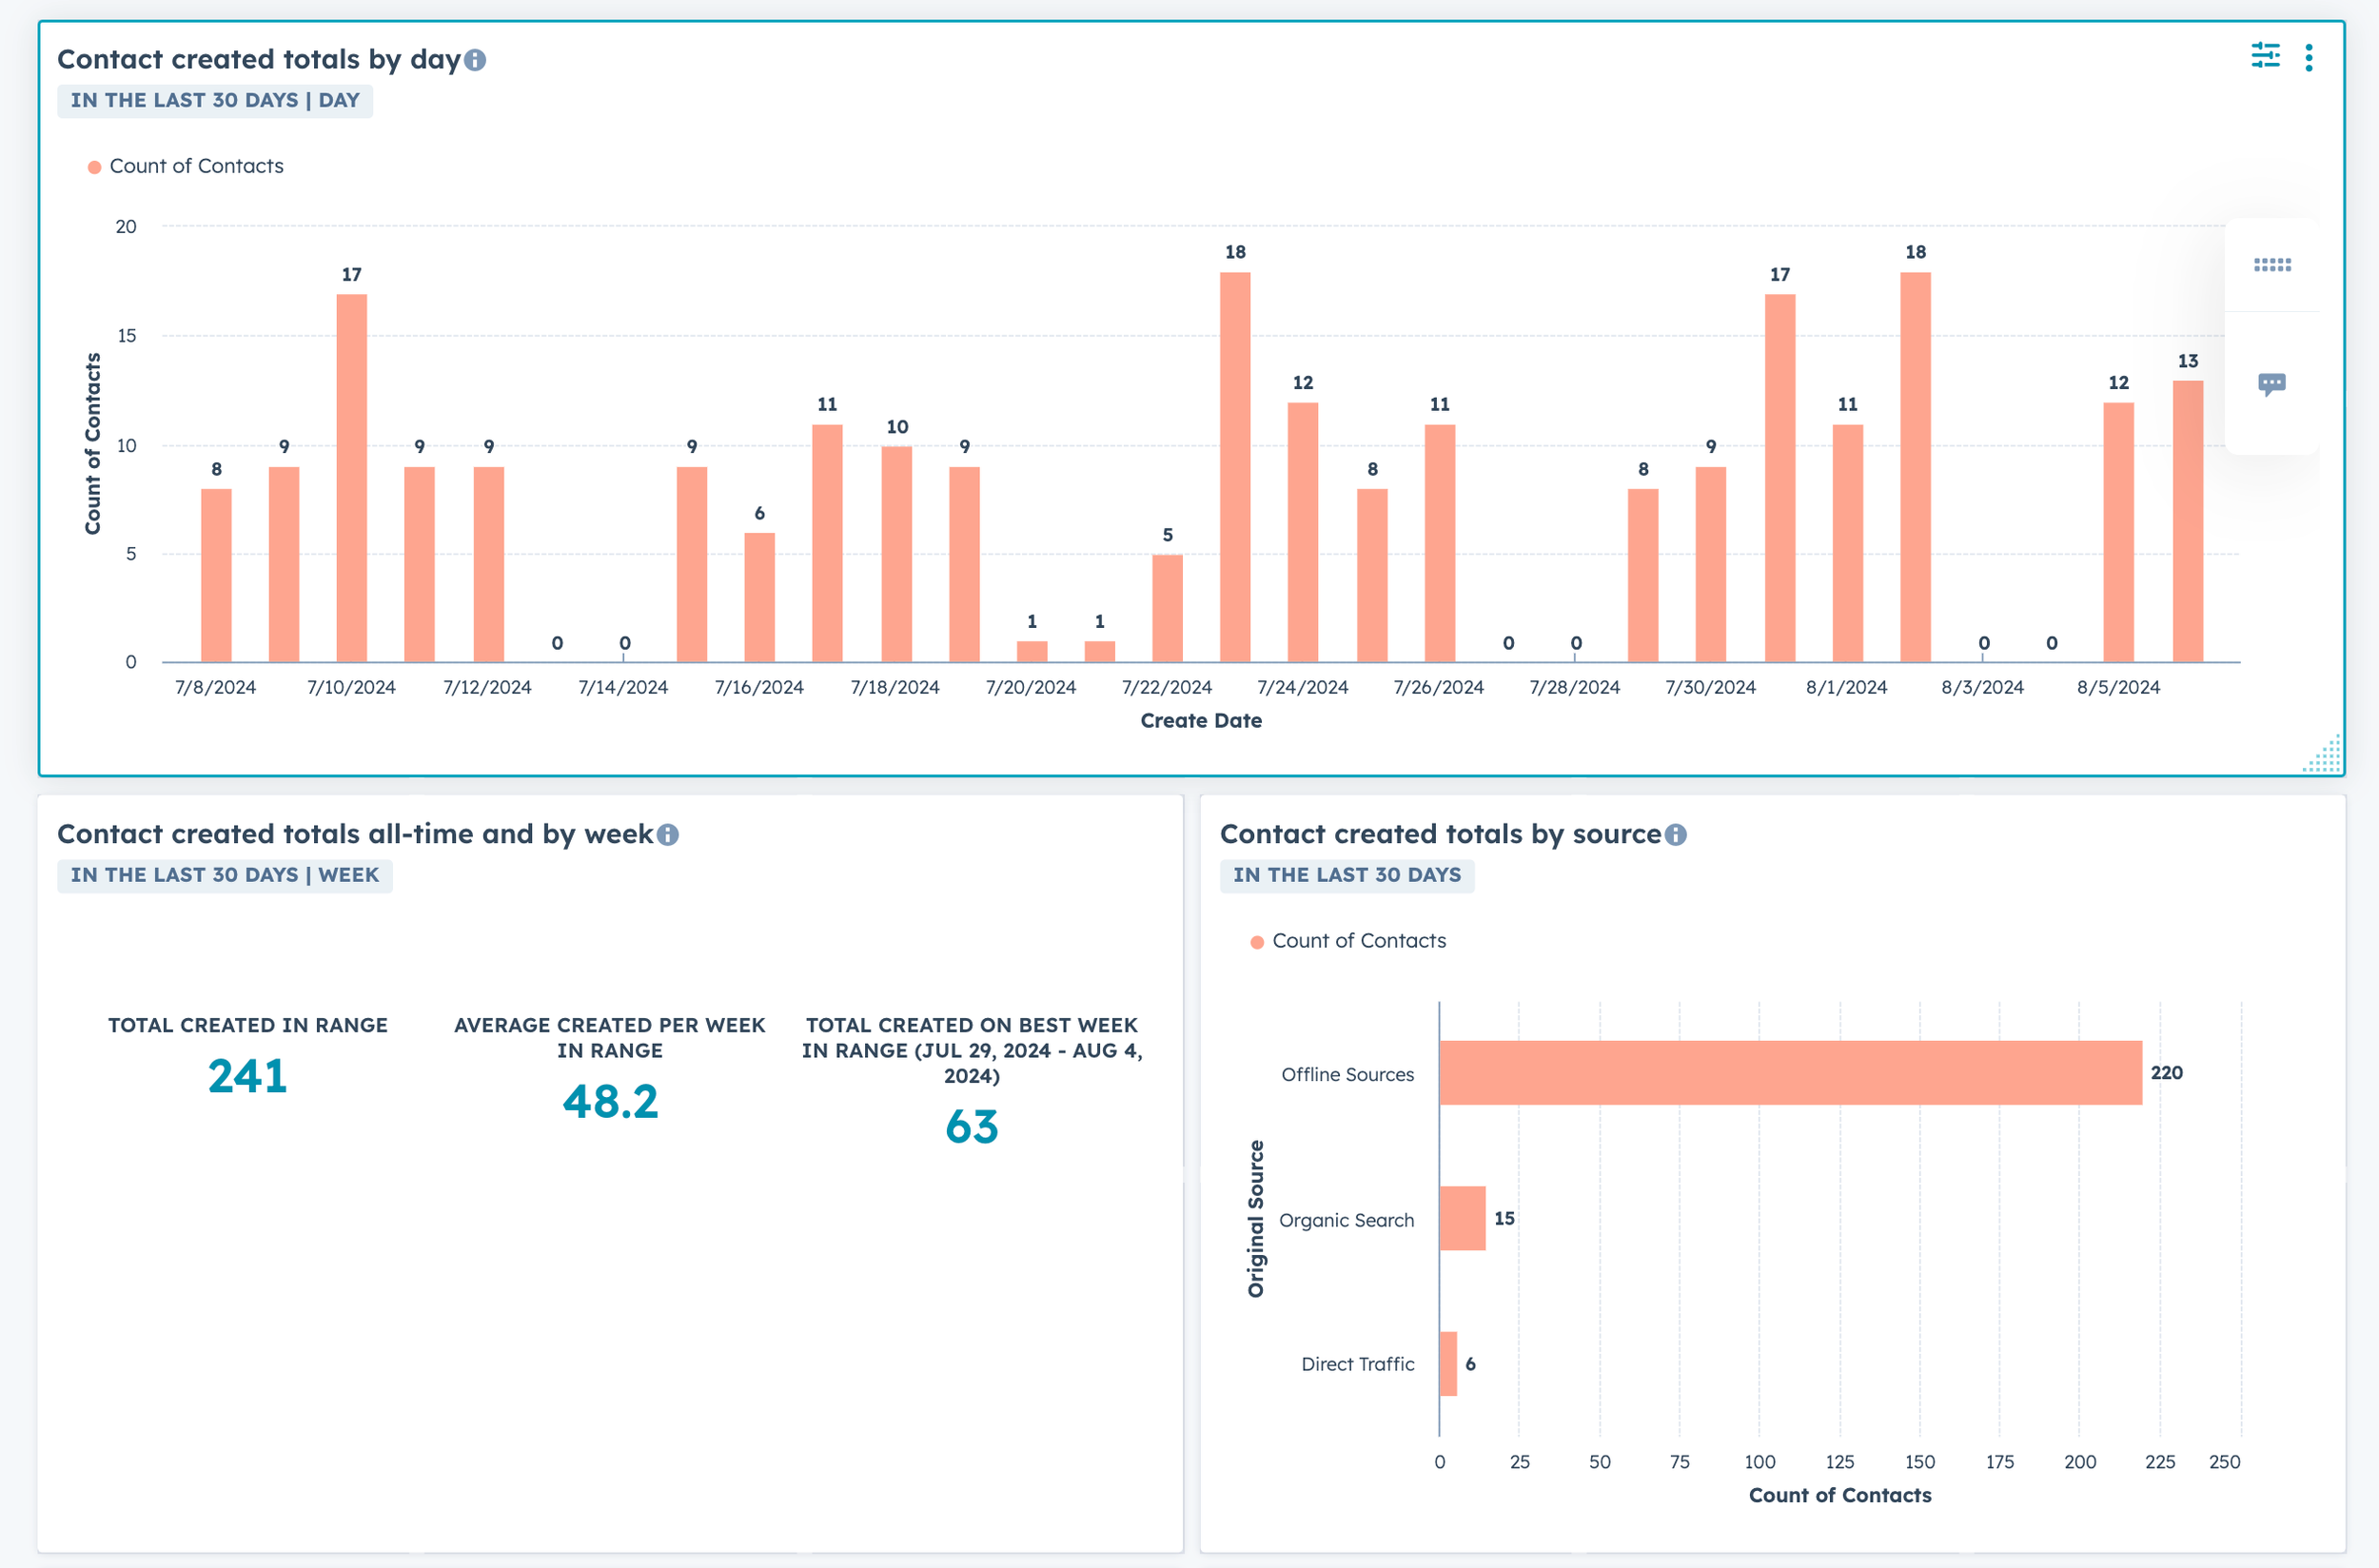
Task: Click the Organic Search bar labeled 15
Action: pyautogui.click(x=1462, y=1219)
